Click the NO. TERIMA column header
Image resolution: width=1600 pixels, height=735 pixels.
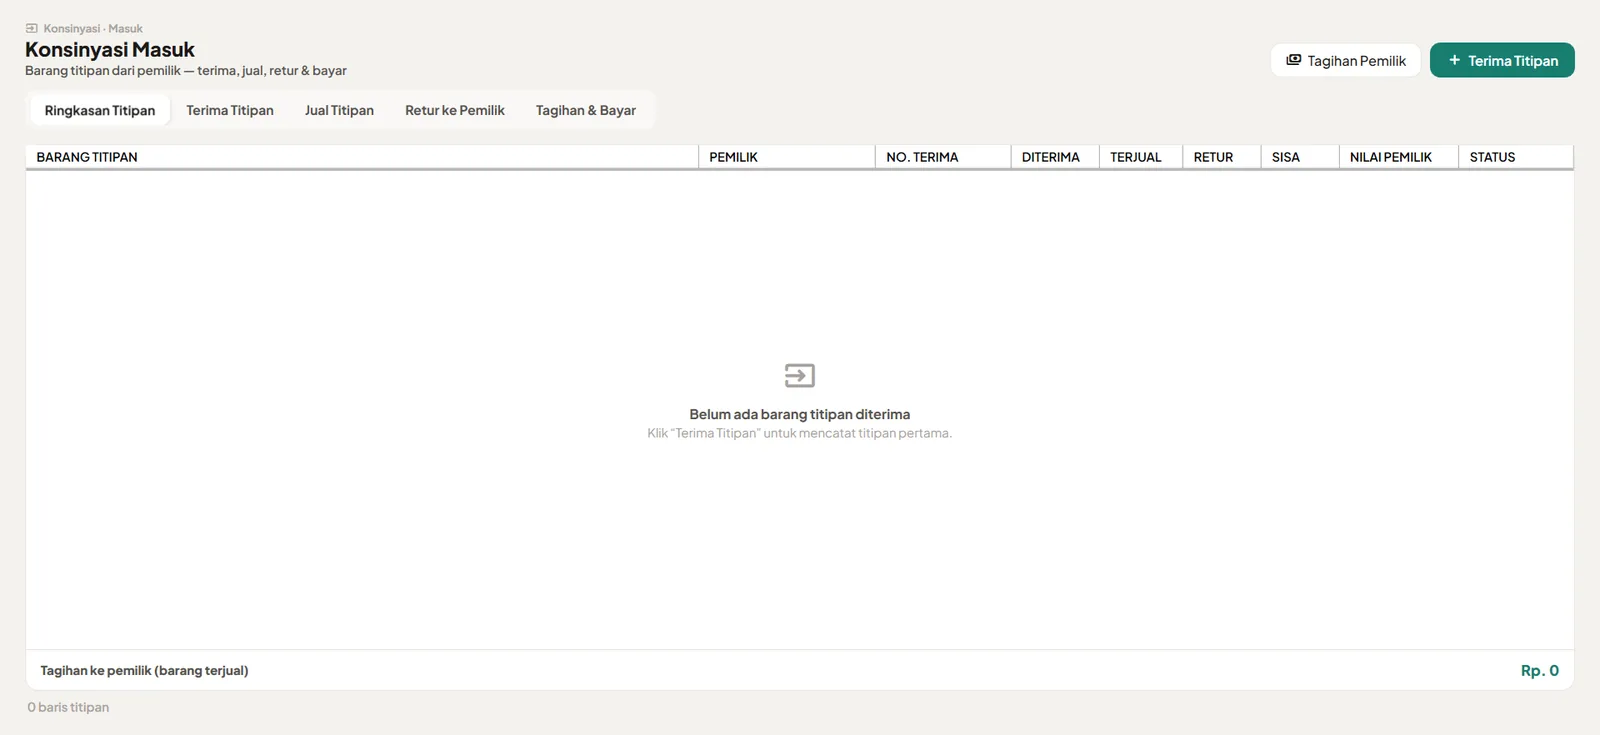[943, 157]
